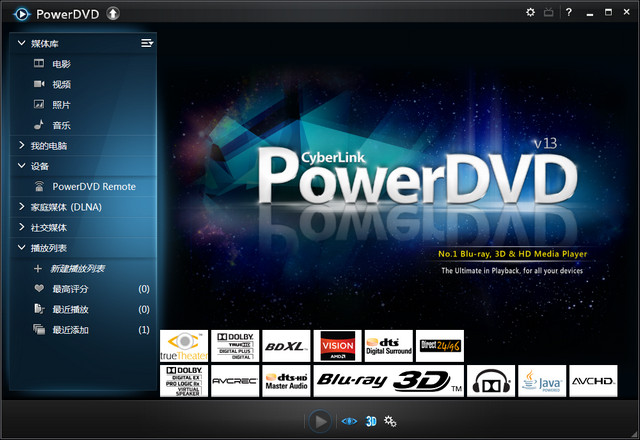This screenshot has height=440, width=640.
Task: Click the upgrade arrow icon beside PowerDVD title
Action: (113, 13)
